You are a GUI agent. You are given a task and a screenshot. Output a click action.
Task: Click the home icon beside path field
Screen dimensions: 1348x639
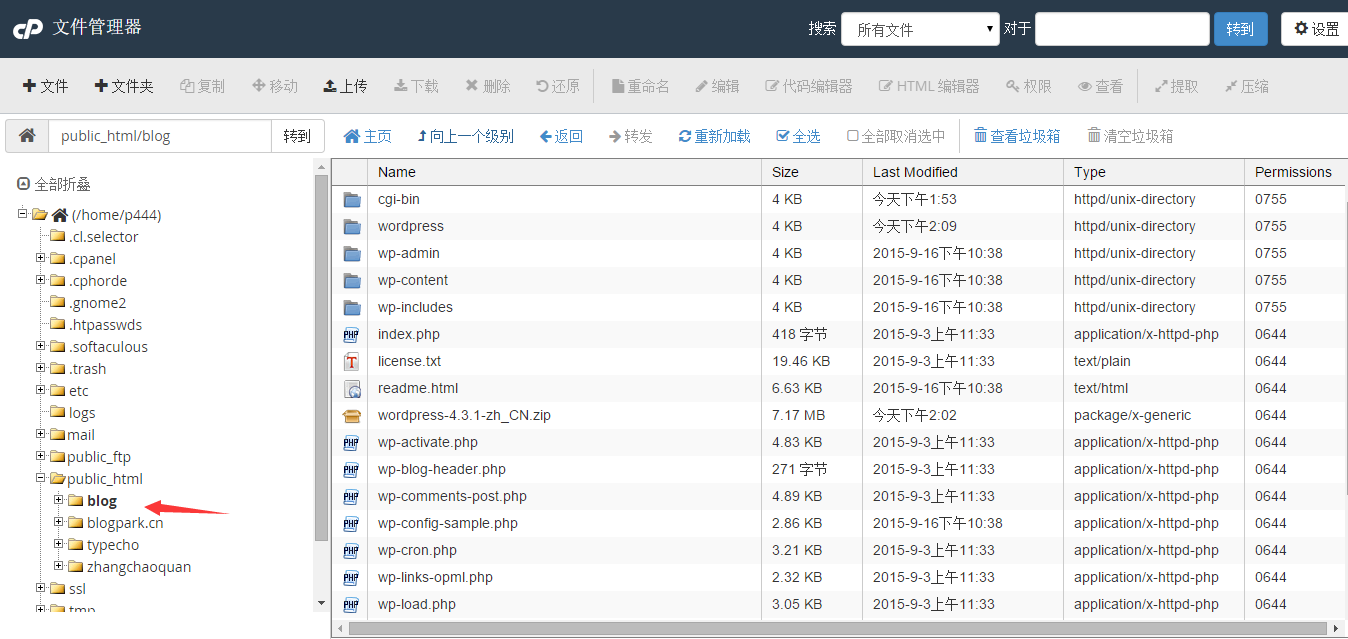[x=27, y=136]
